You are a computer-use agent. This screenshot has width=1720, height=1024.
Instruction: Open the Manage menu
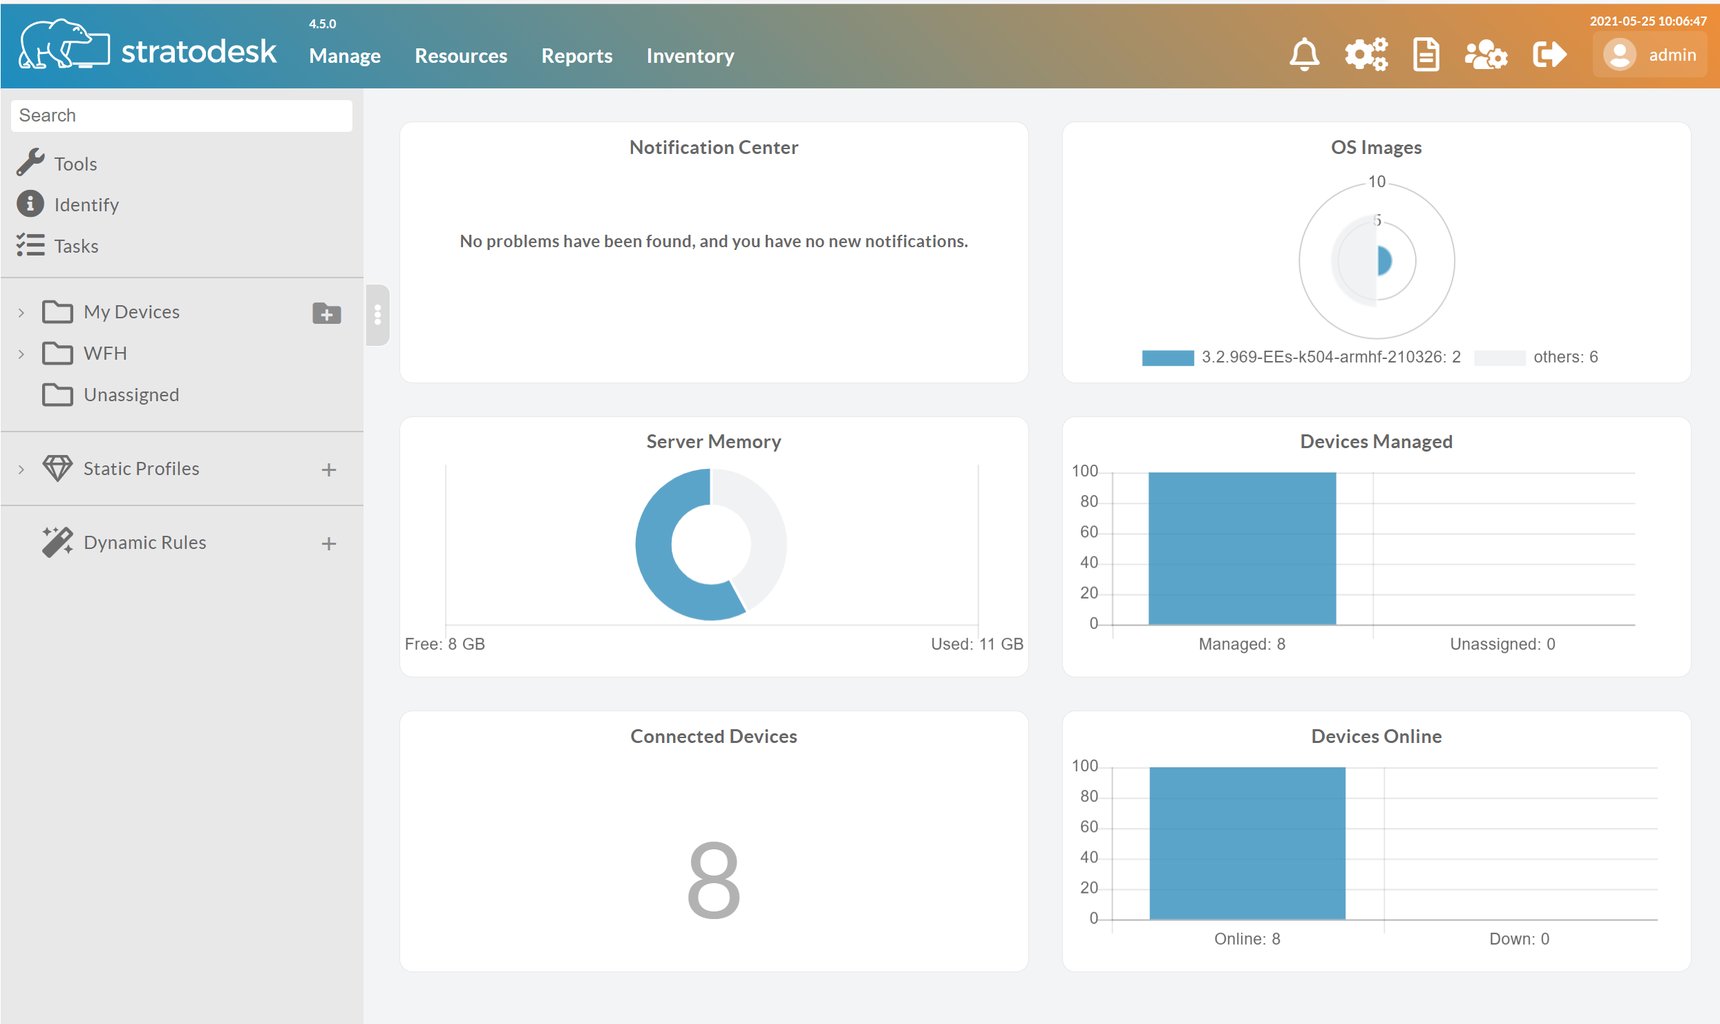344,56
